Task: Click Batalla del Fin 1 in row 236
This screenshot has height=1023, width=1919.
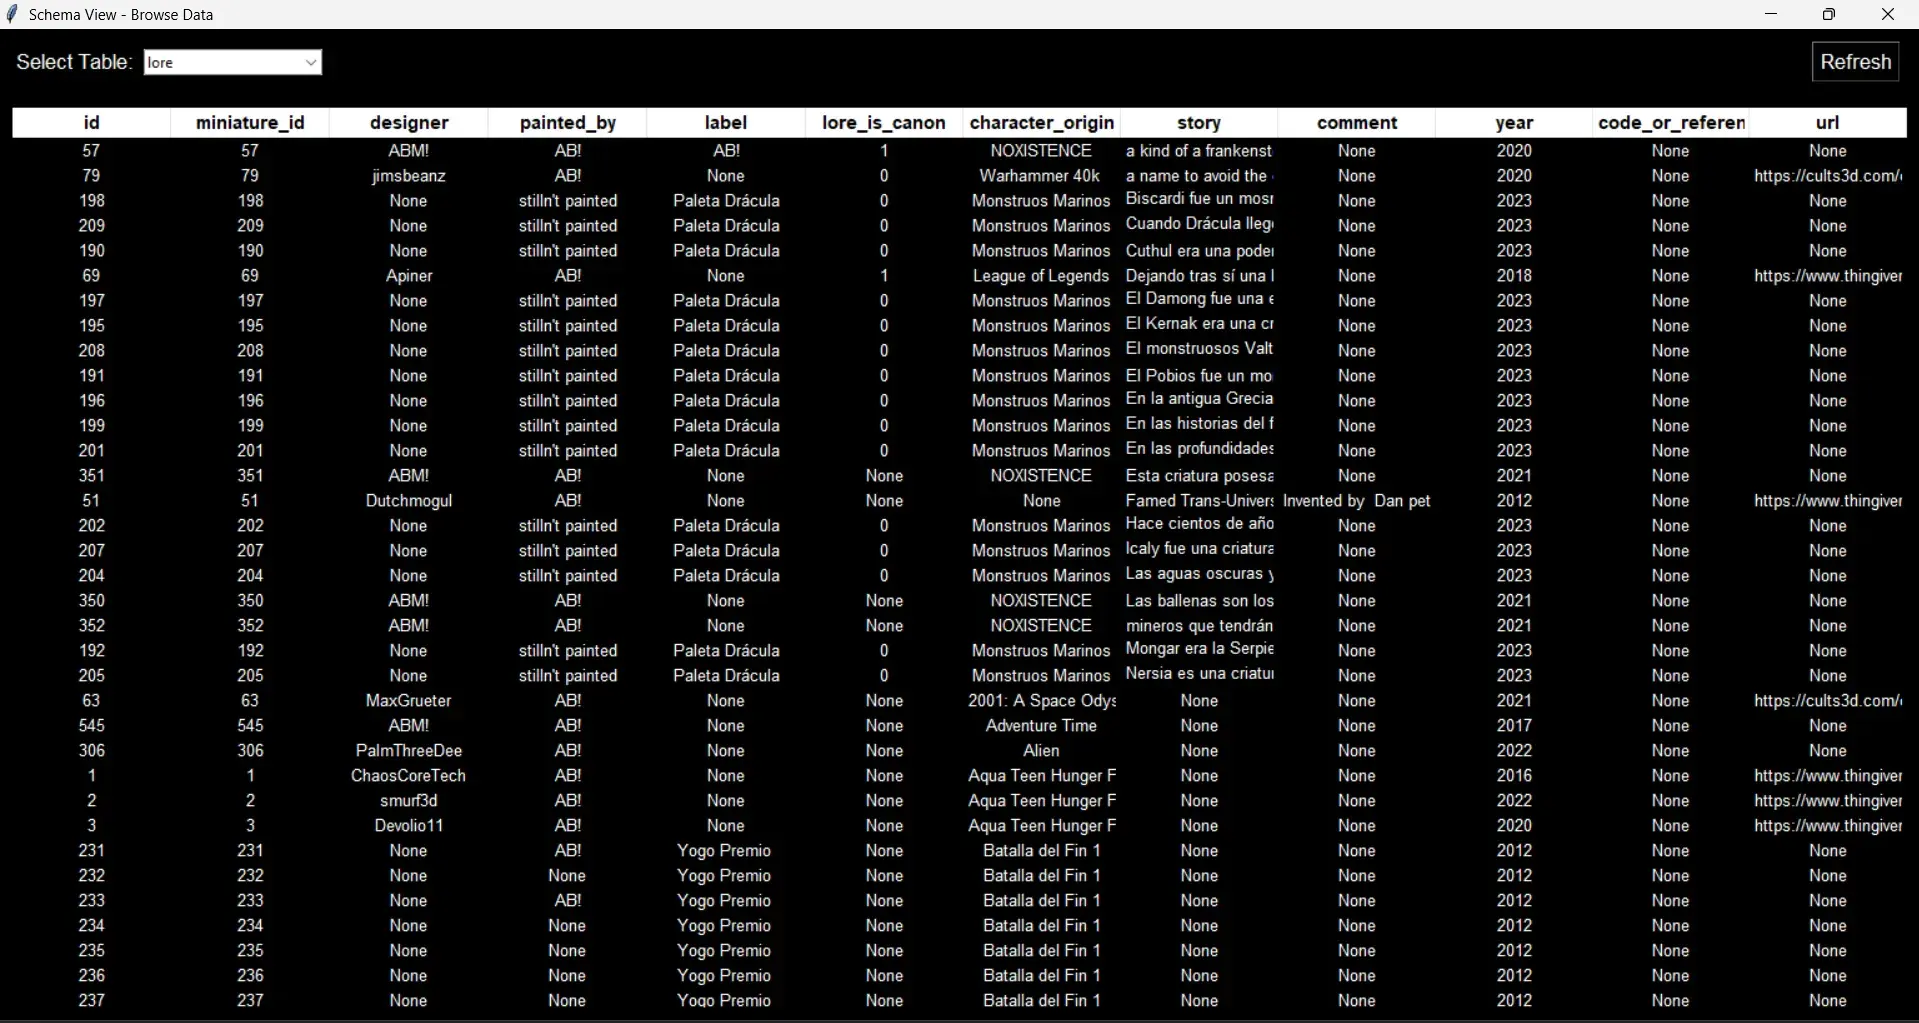Action: 1041,976
